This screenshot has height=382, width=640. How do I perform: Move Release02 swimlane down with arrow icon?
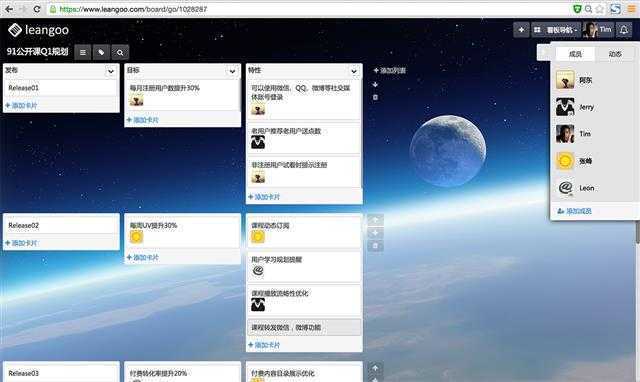pos(375,233)
